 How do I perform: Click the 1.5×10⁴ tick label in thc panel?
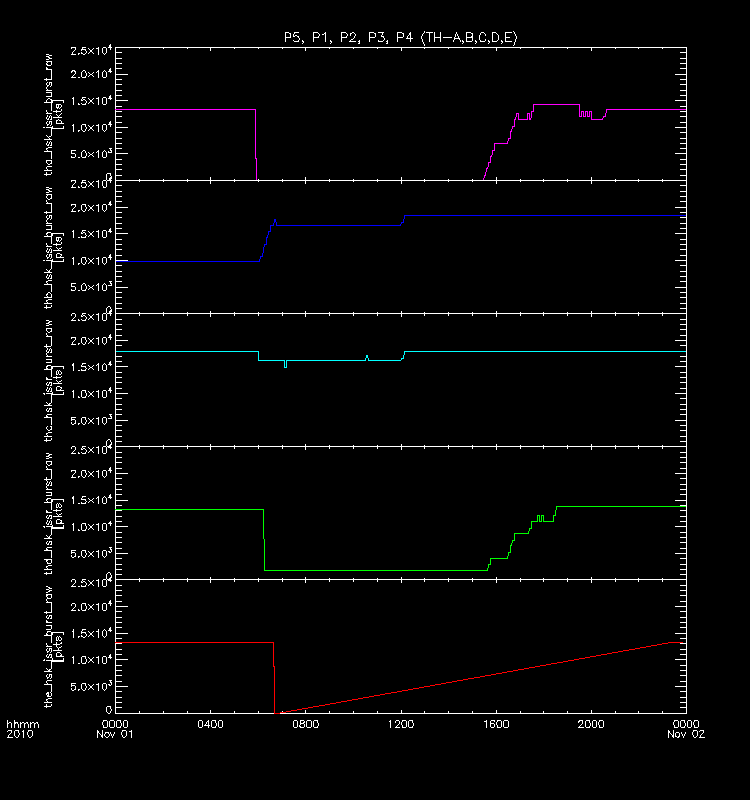(91, 367)
